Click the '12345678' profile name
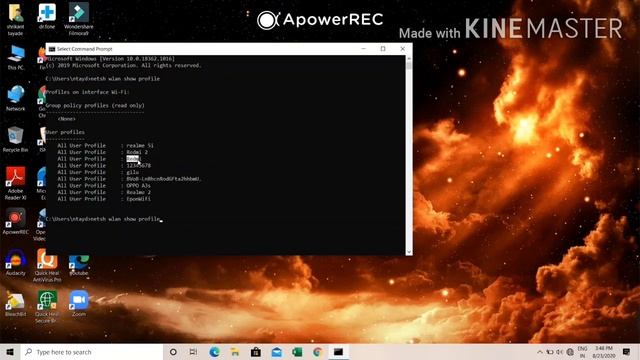This screenshot has height=360, width=640. click(x=139, y=165)
